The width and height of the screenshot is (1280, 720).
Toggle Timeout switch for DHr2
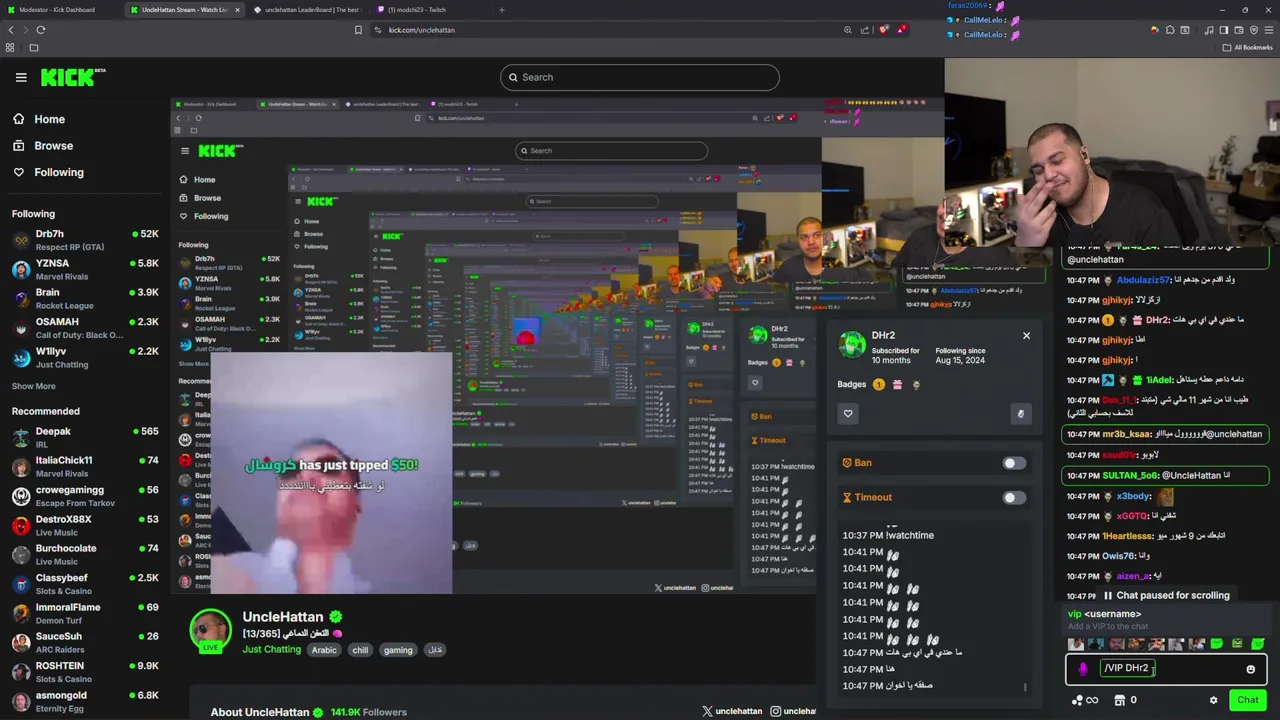pyautogui.click(x=1014, y=497)
